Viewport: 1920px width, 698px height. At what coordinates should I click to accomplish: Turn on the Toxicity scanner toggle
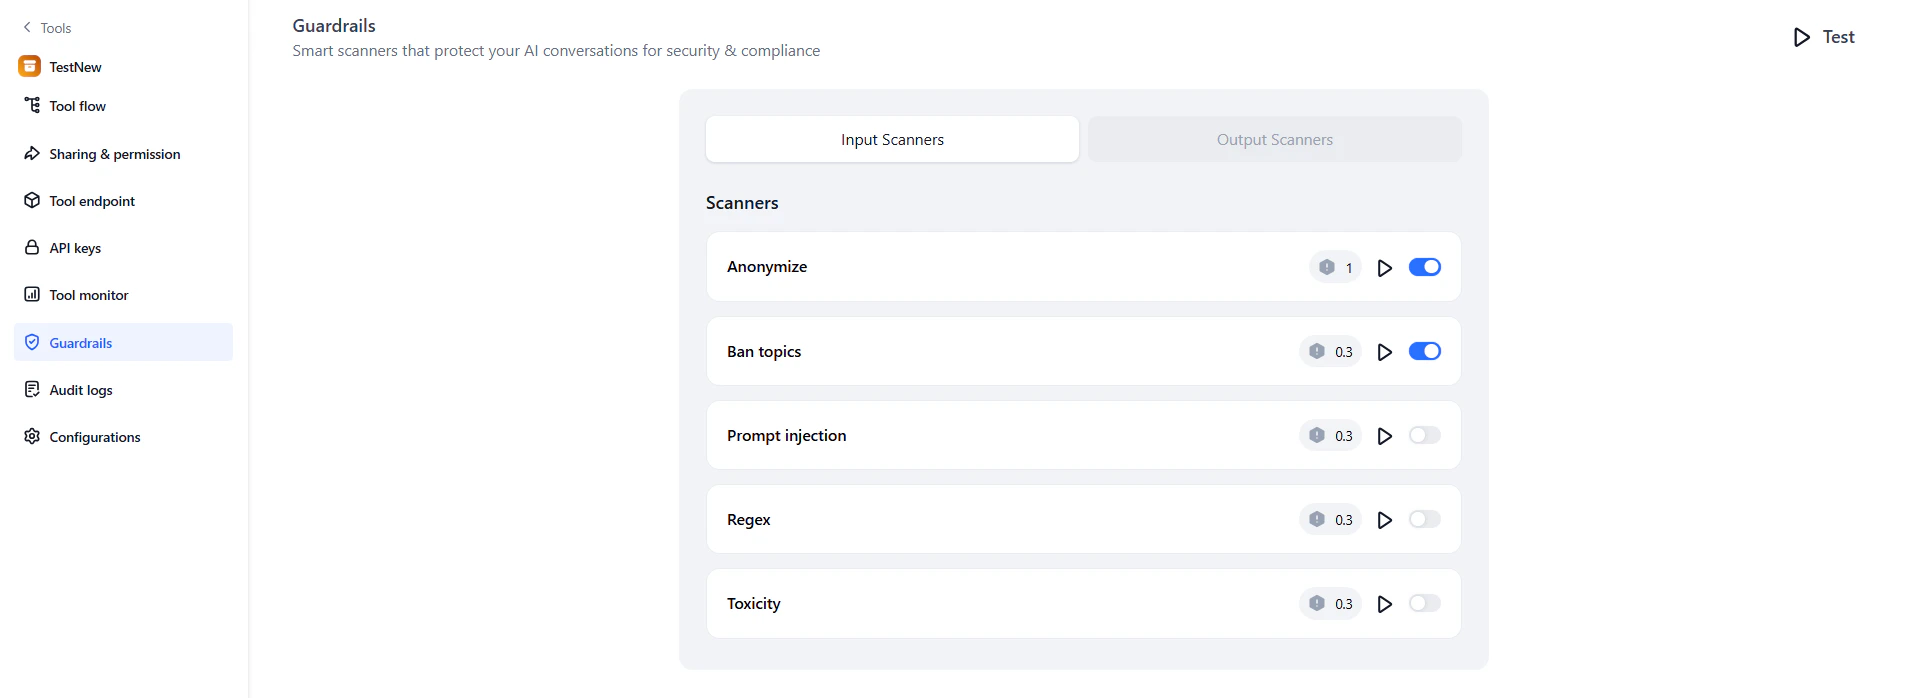1424,603
